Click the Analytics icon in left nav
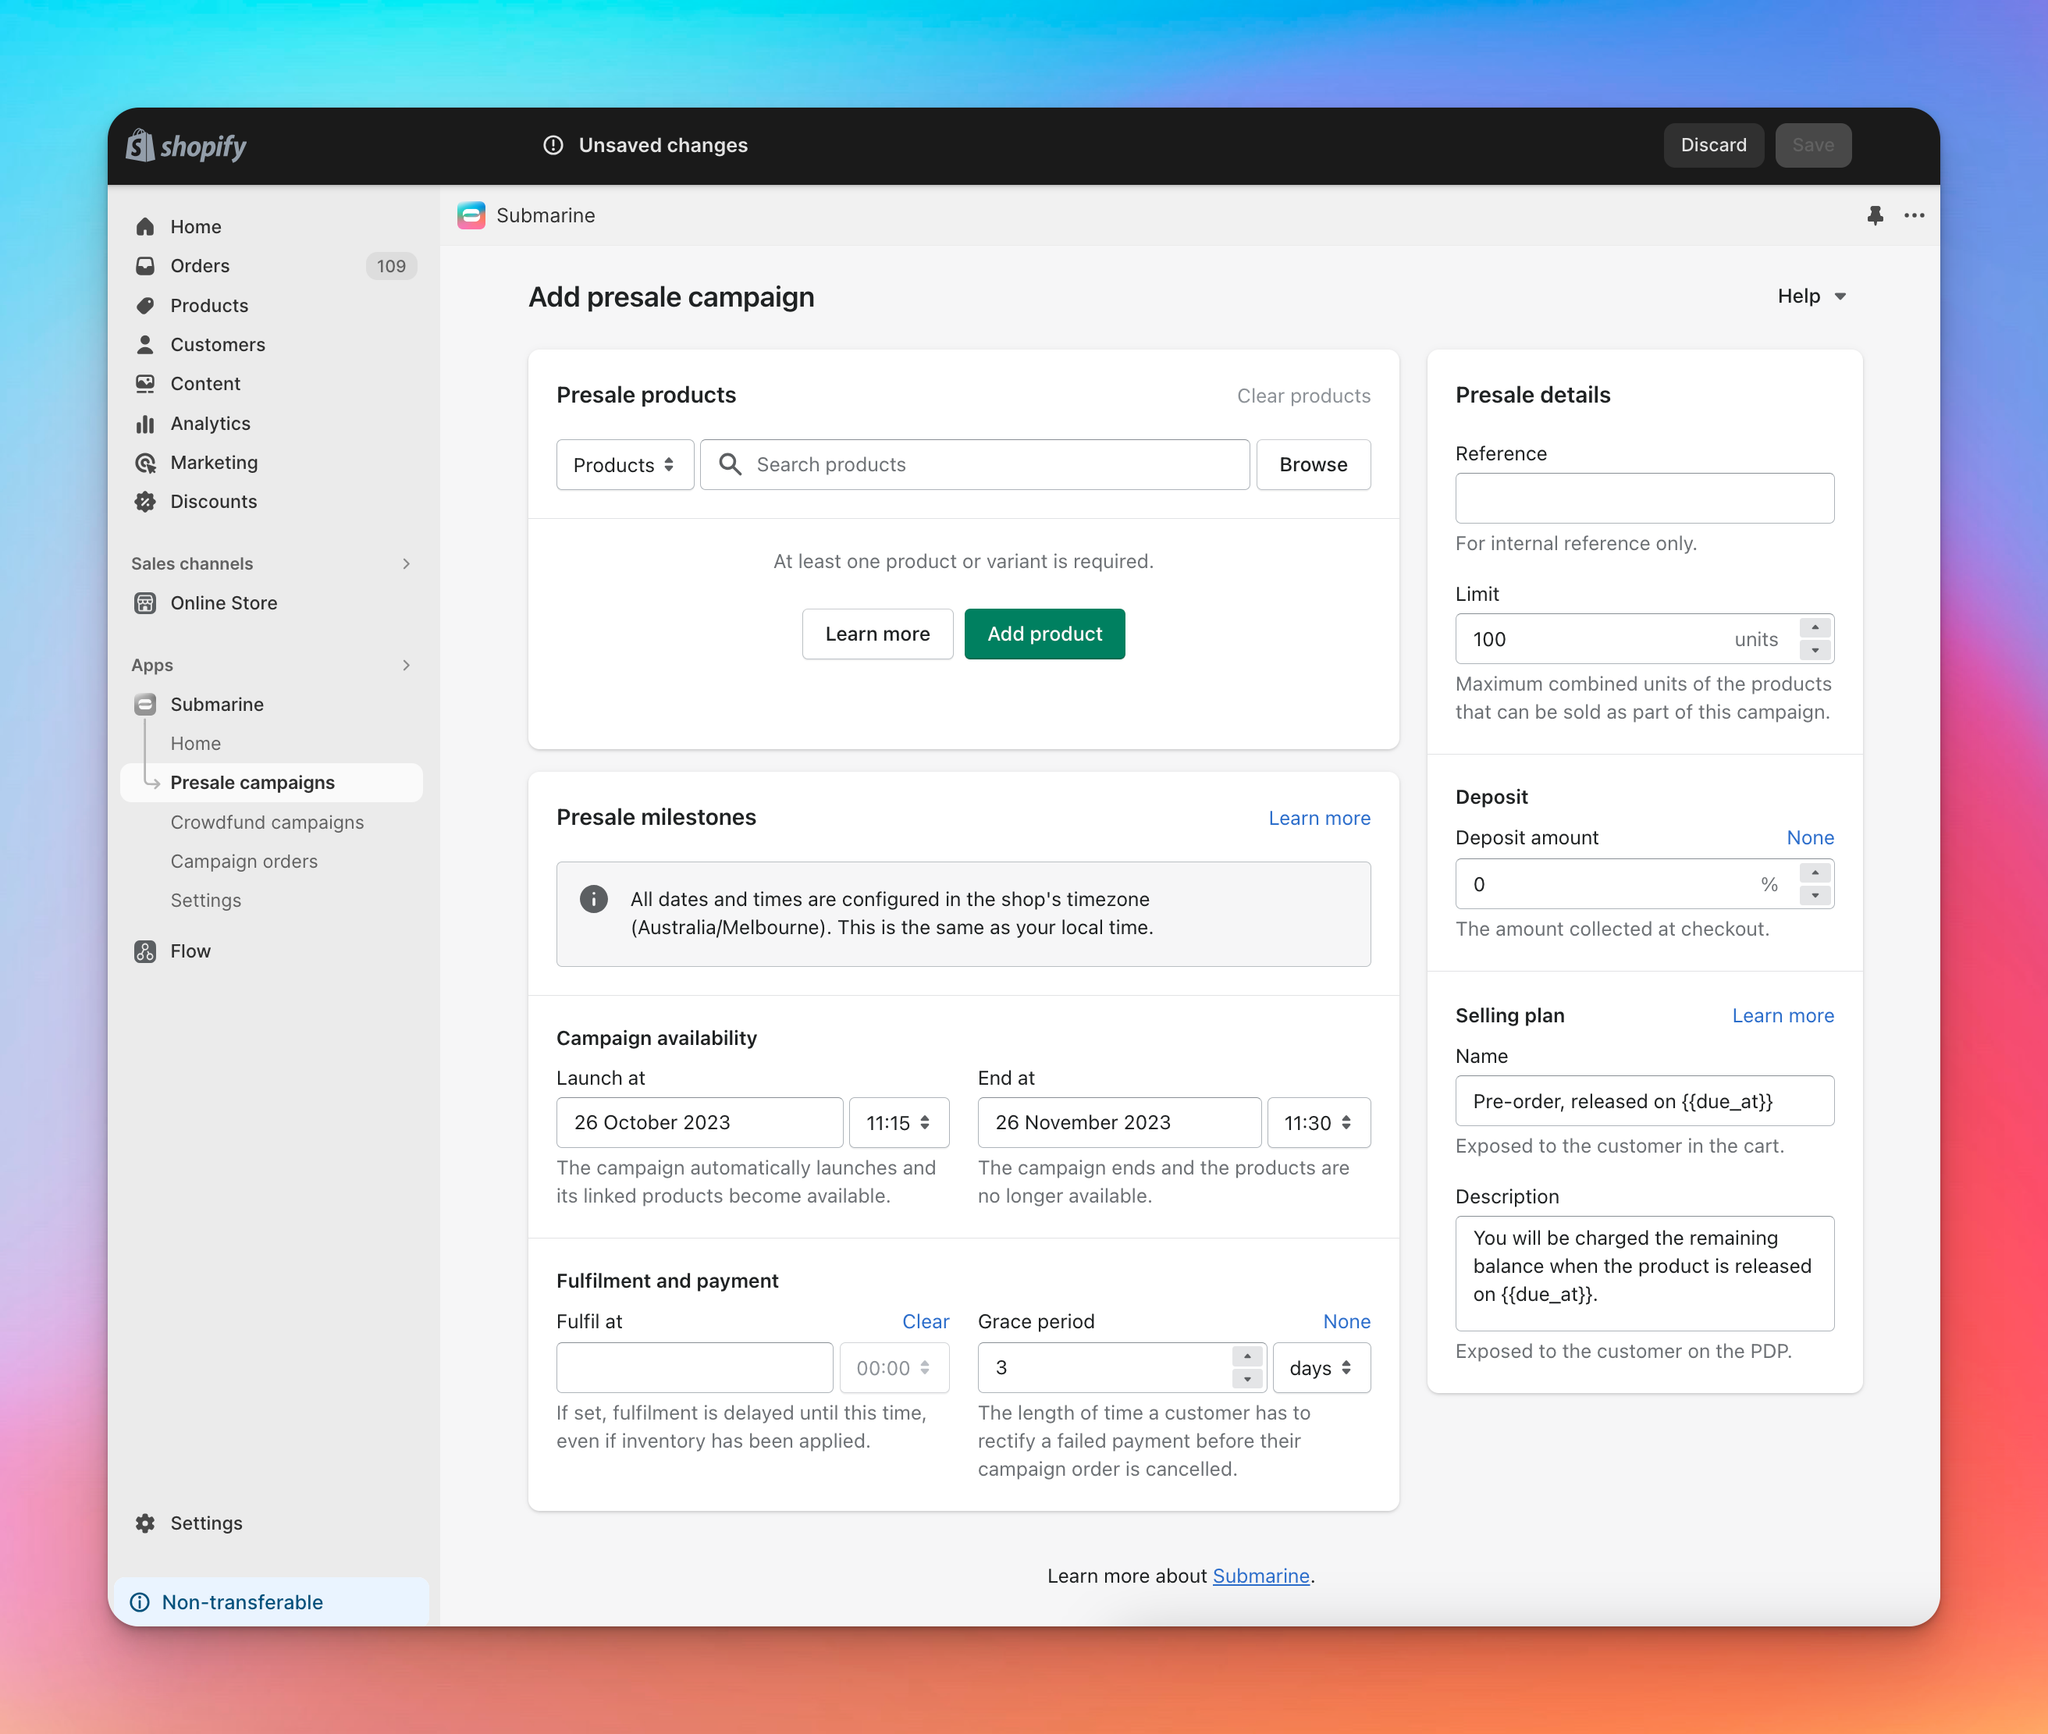2048x1734 pixels. point(146,421)
